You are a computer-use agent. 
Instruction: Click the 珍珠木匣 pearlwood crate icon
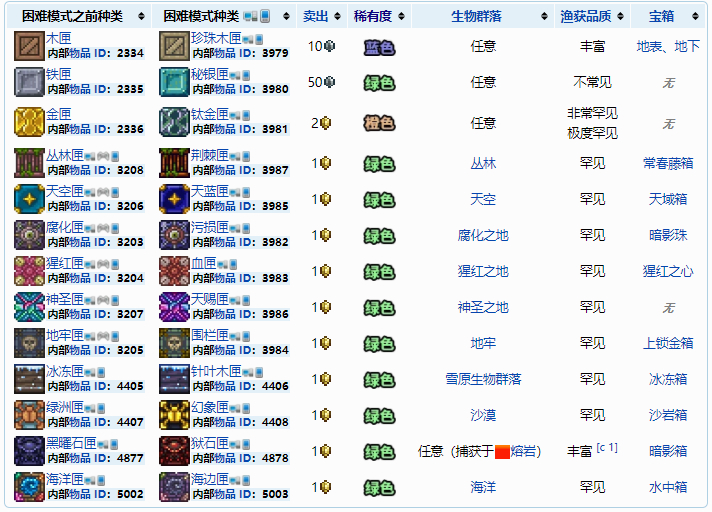point(174,46)
